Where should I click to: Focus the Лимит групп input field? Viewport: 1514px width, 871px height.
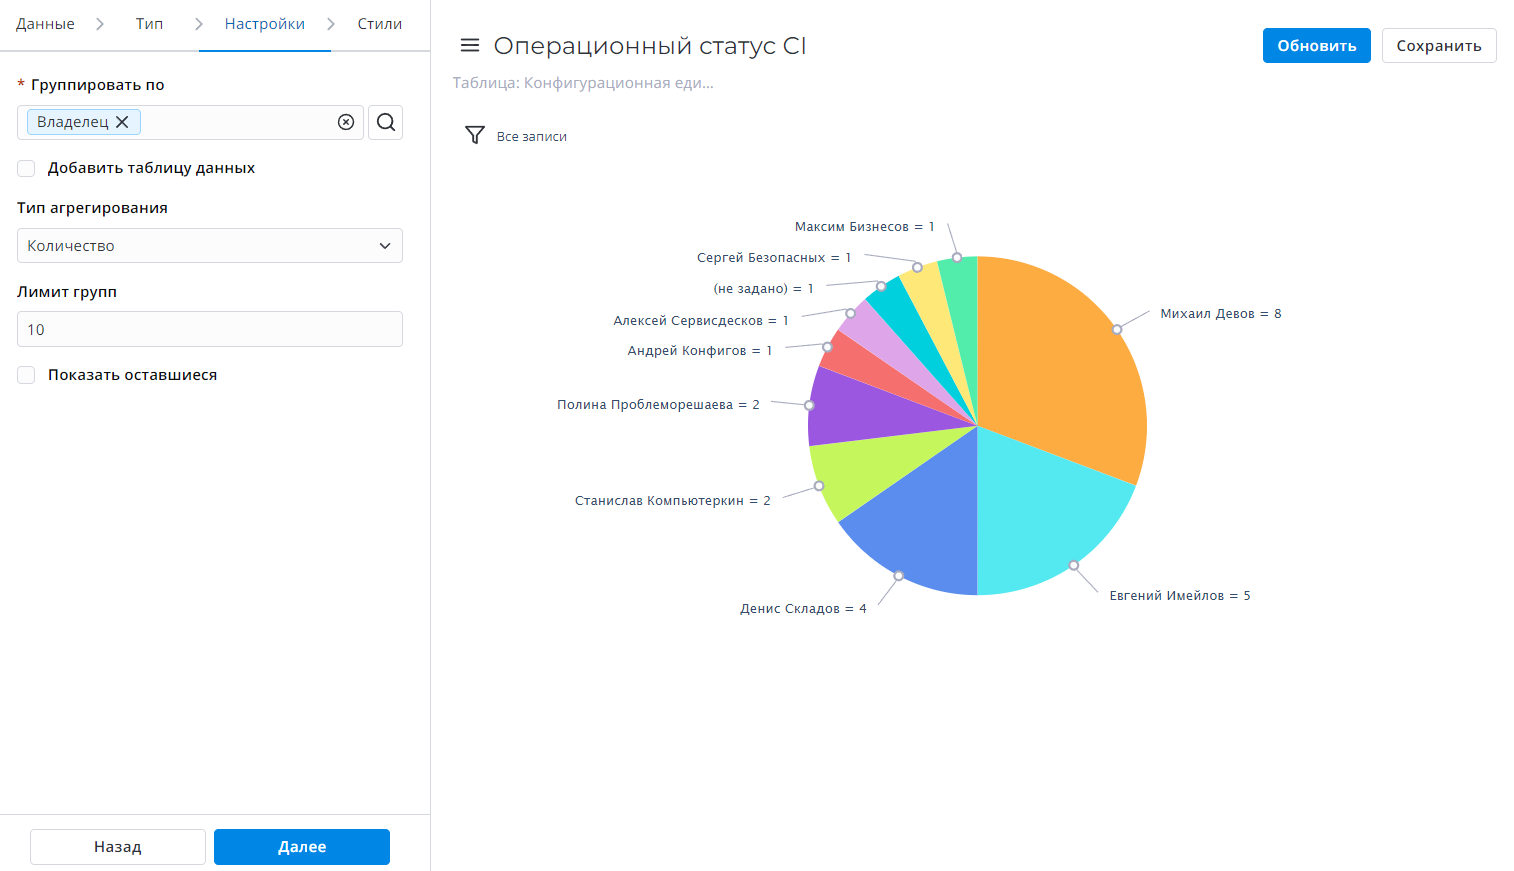pos(209,329)
